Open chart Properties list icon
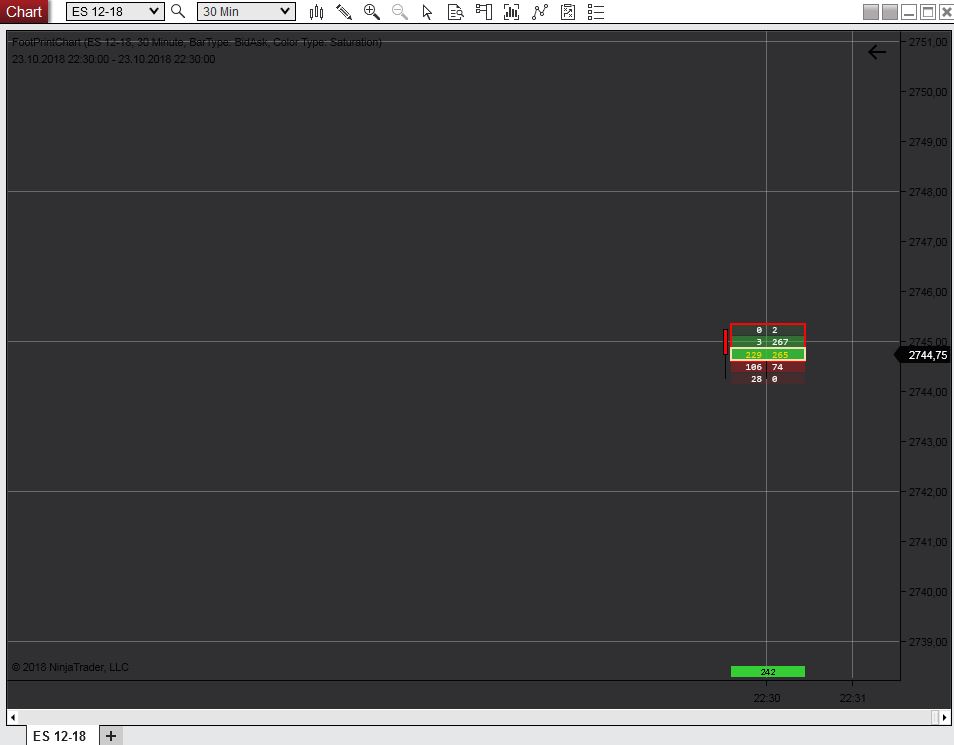This screenshot has height=745, width=954. point(596,12)
